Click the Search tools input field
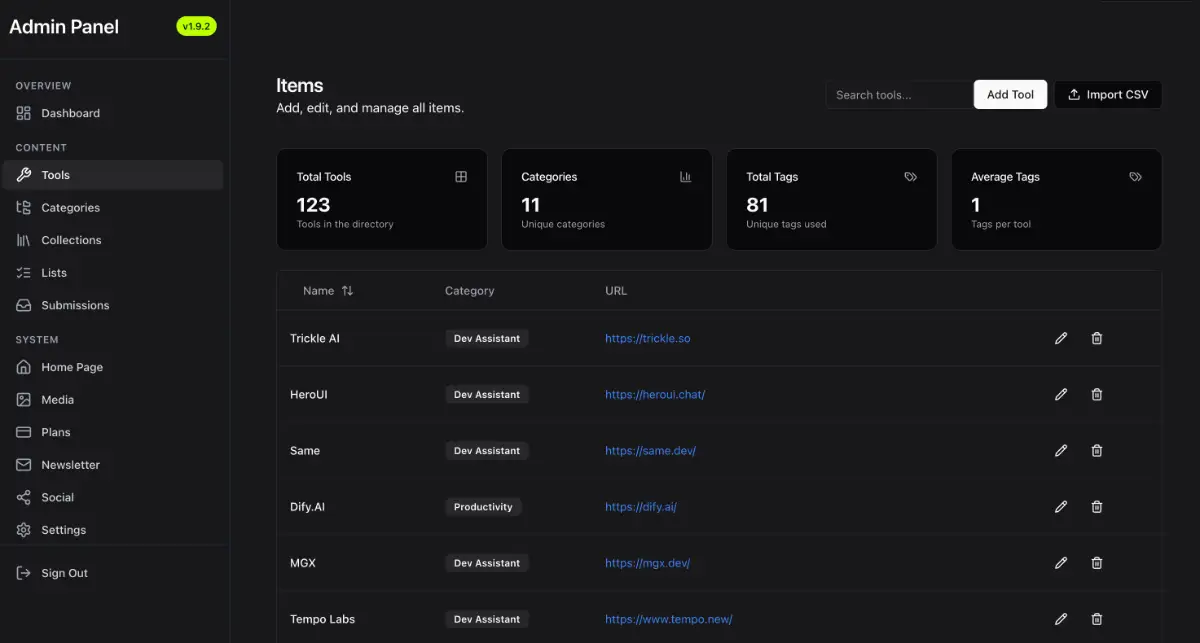Screen dimensions: 1200x643 coord(898,95)
